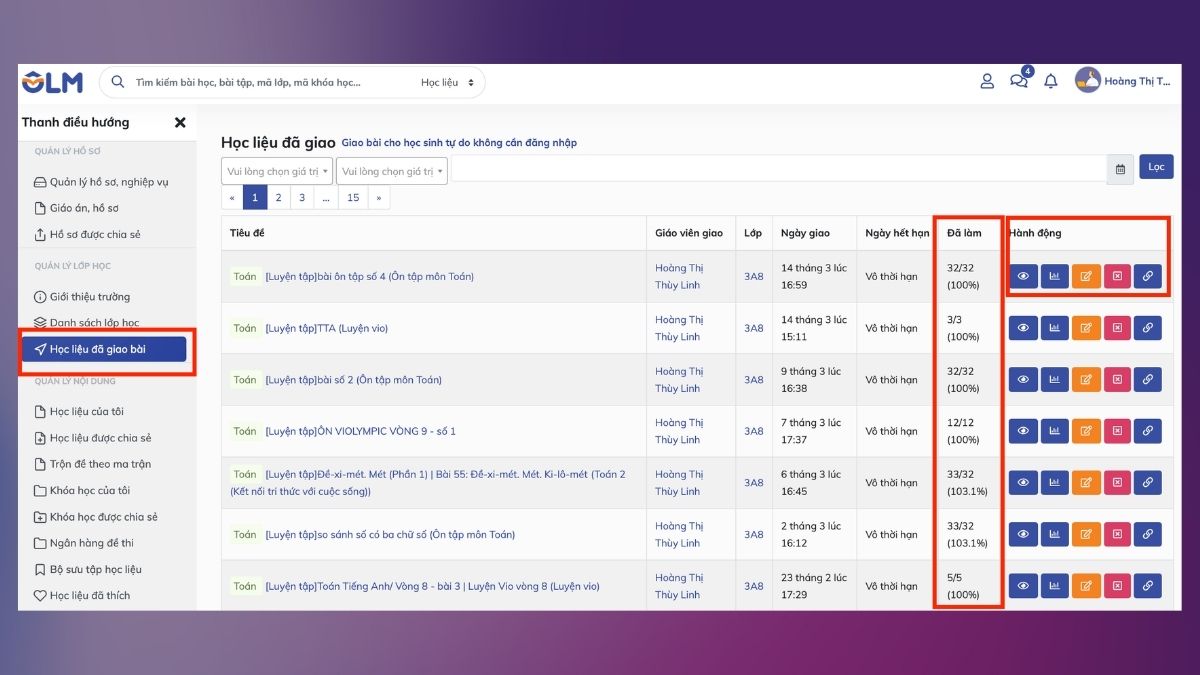
Task: Close the Thanh điều hướng sidebar
Action: coord(180,122)
